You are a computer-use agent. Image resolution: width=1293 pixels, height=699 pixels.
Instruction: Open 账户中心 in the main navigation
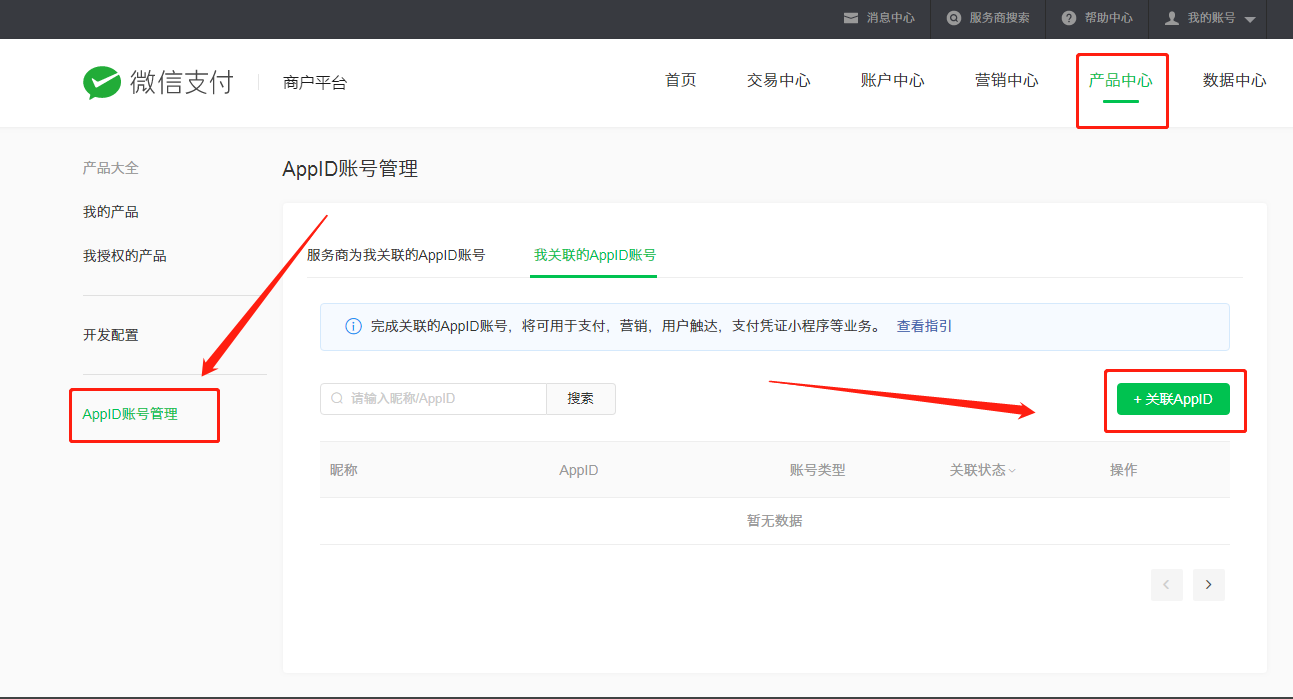tap(893, 80)
